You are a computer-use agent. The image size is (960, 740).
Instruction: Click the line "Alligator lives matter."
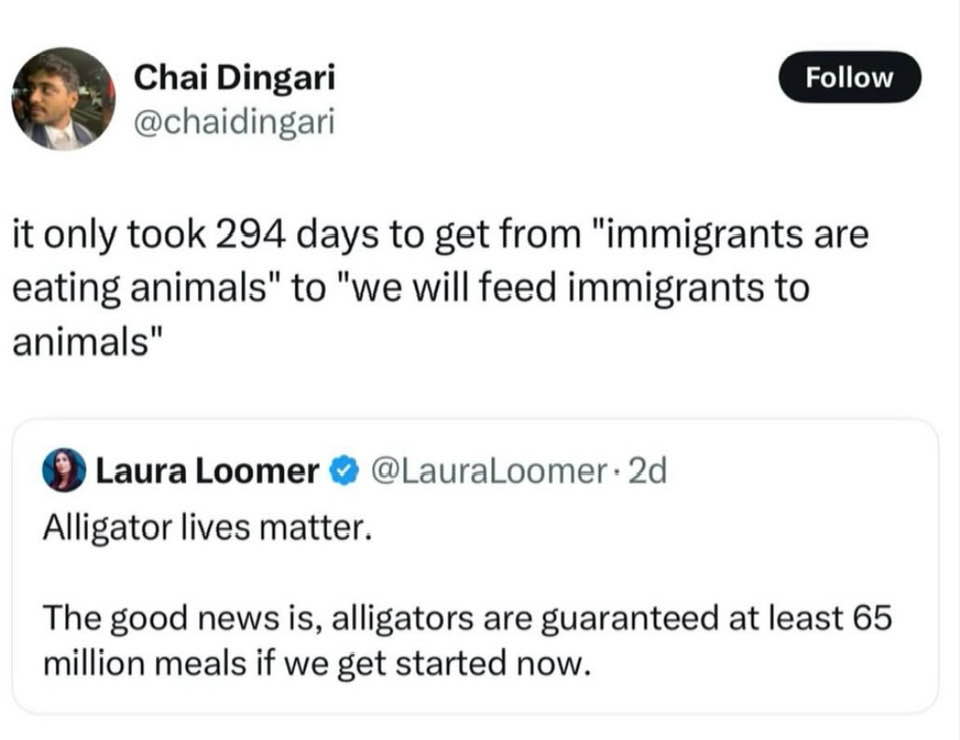207,528
